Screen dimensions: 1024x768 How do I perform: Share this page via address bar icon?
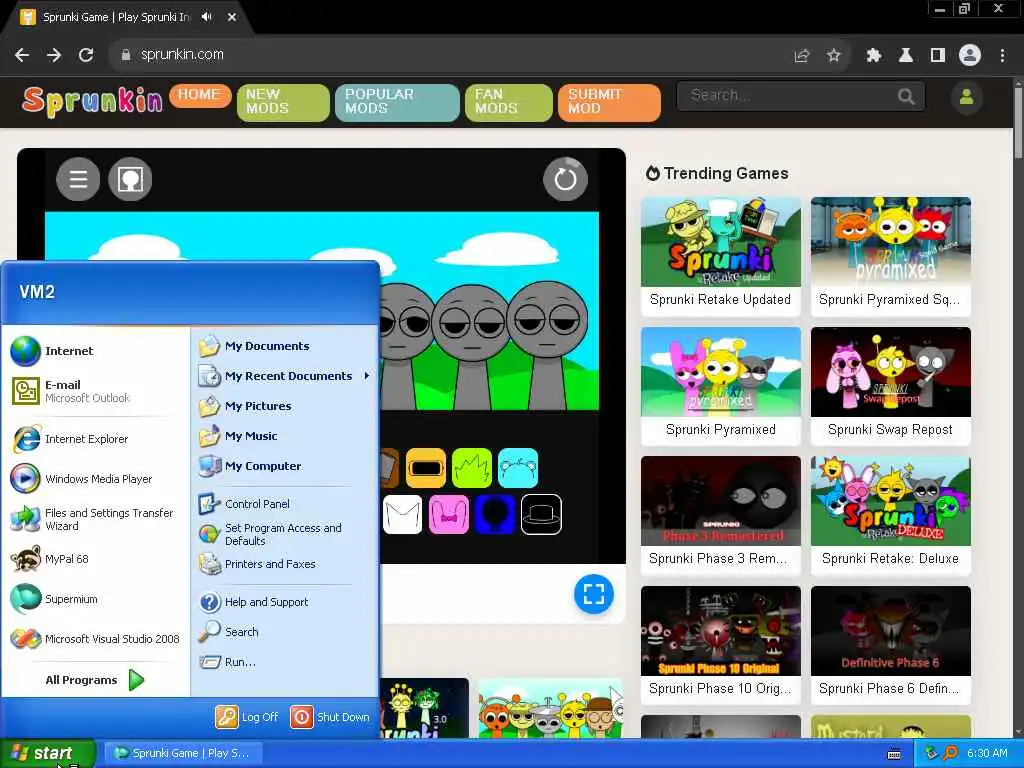802,56
